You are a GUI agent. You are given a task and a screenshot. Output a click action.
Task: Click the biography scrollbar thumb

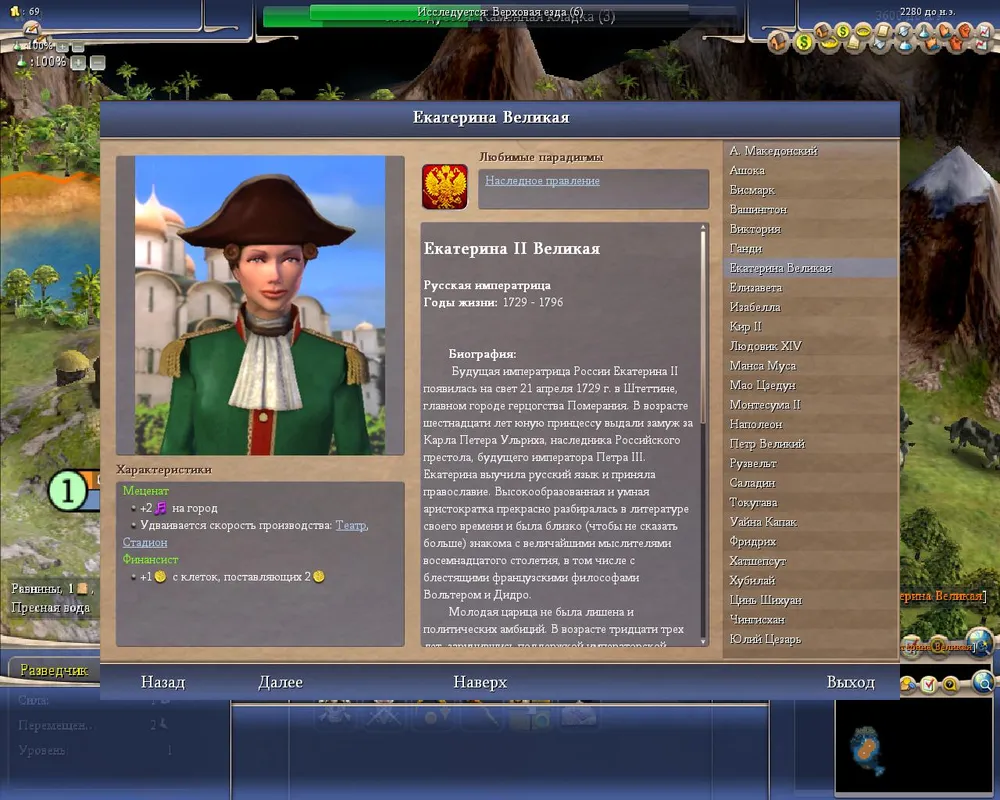(703, 327)
